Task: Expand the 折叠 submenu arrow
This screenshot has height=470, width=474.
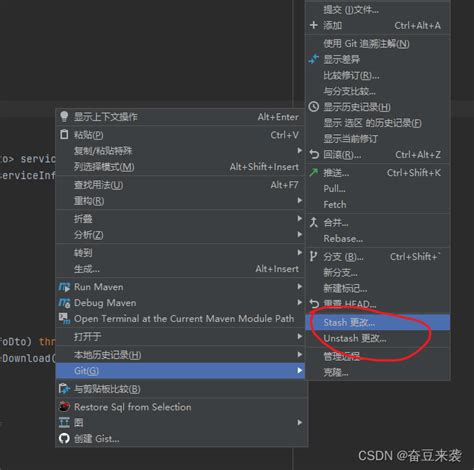Action: coord(300,218)
